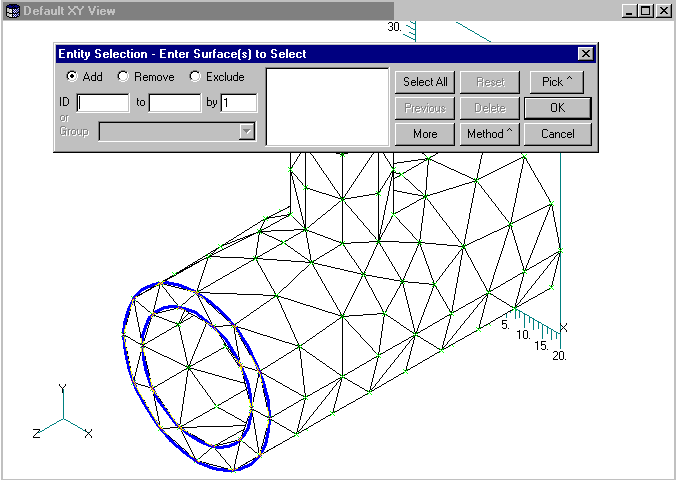Click the '20.' ruler label
This screenshot has height=480, width=676.
(559, 356)
